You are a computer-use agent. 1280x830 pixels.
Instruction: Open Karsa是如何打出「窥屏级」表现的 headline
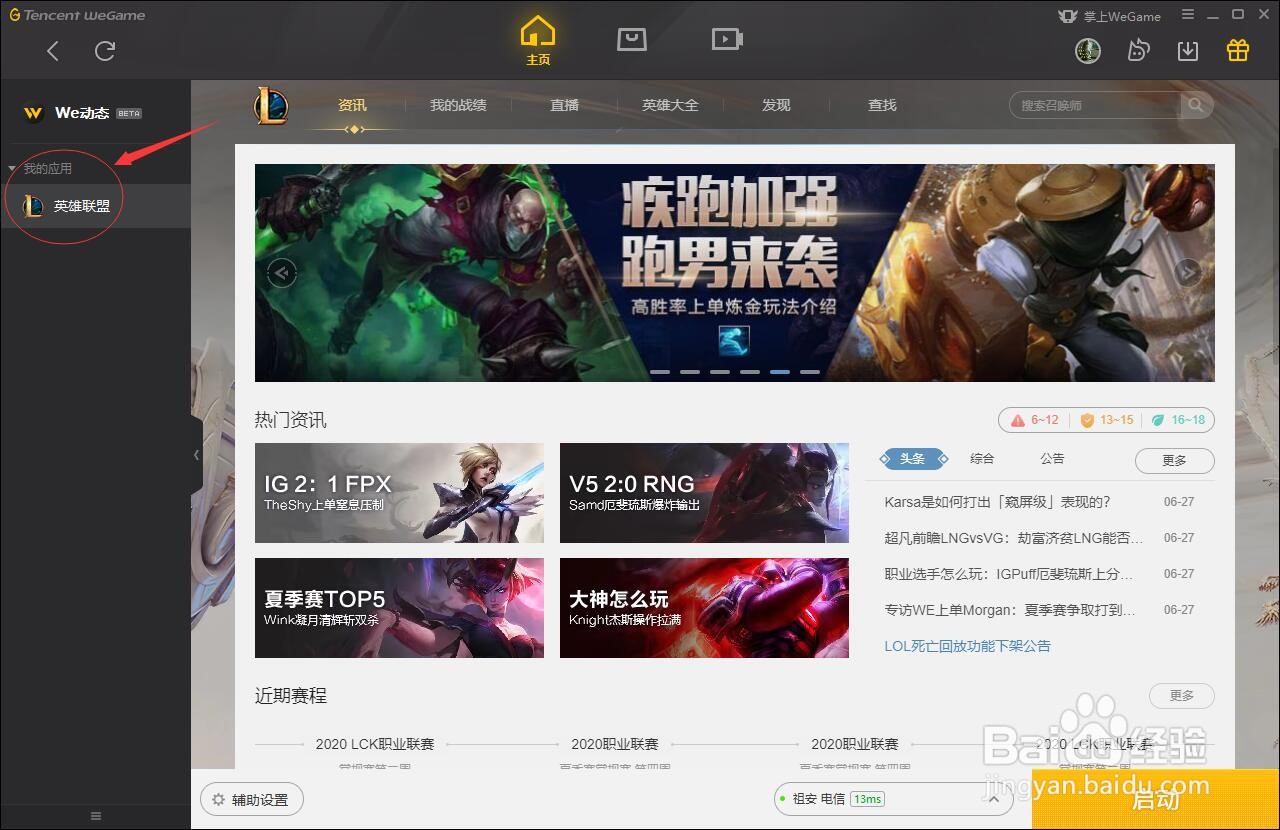pyautogui.click(x=998, y=502)
